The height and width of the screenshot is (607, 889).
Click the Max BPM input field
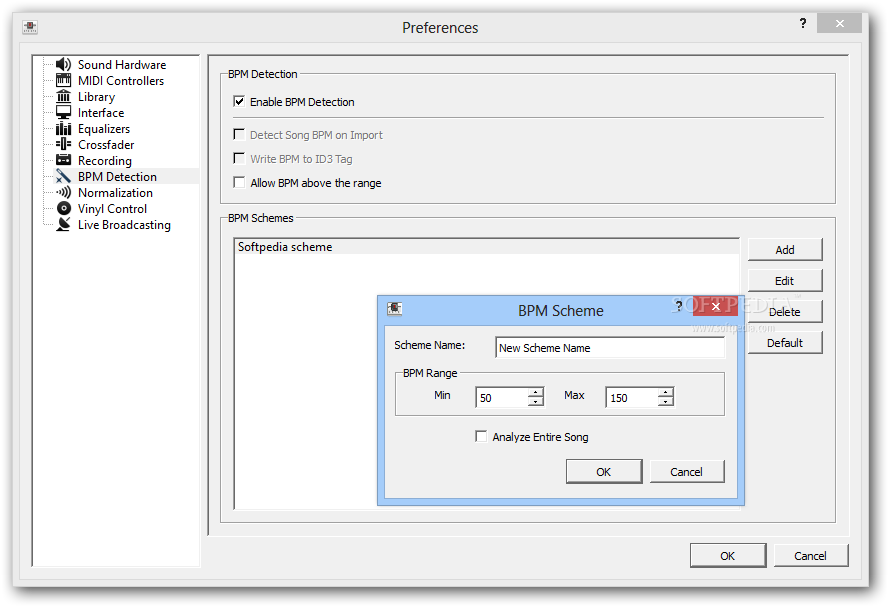632,397
